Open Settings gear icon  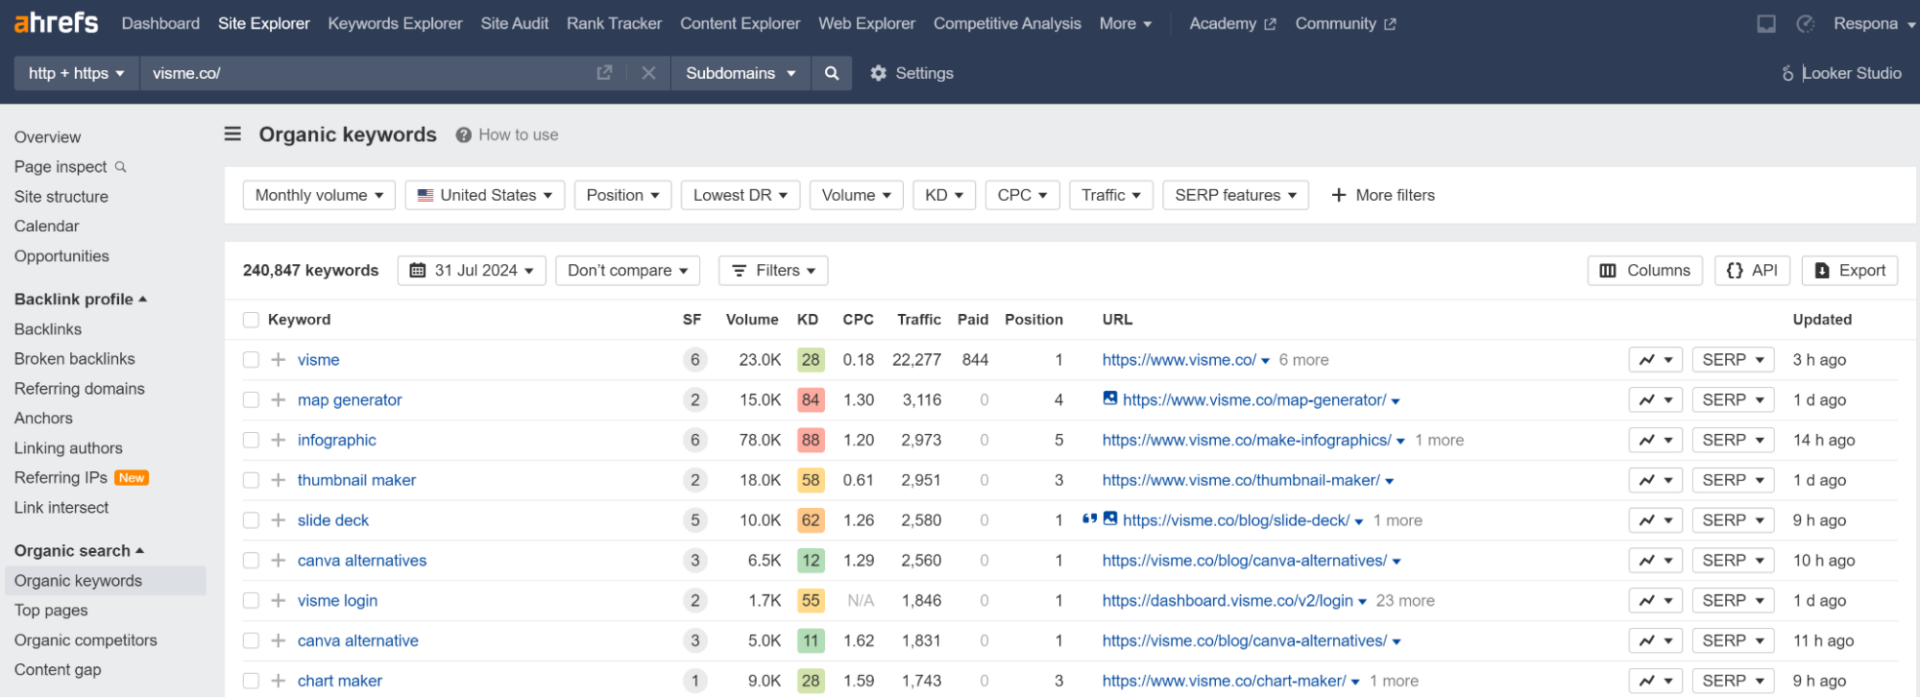point(878,73)
